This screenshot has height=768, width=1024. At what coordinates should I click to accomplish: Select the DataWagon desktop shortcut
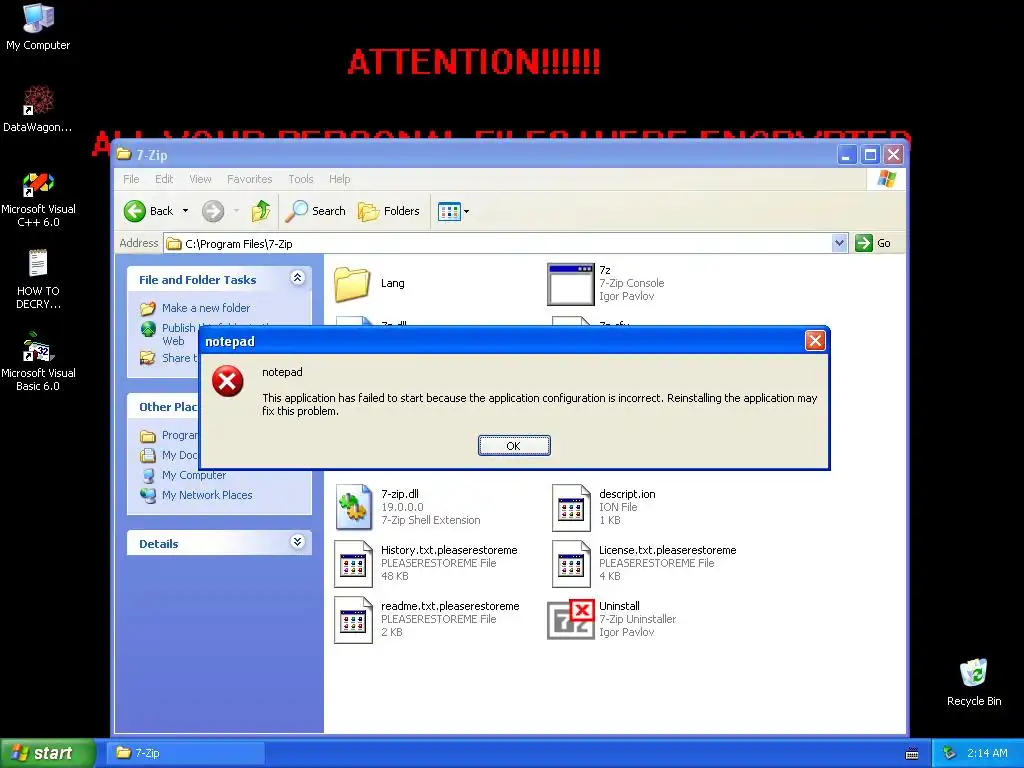pos(38,109)
